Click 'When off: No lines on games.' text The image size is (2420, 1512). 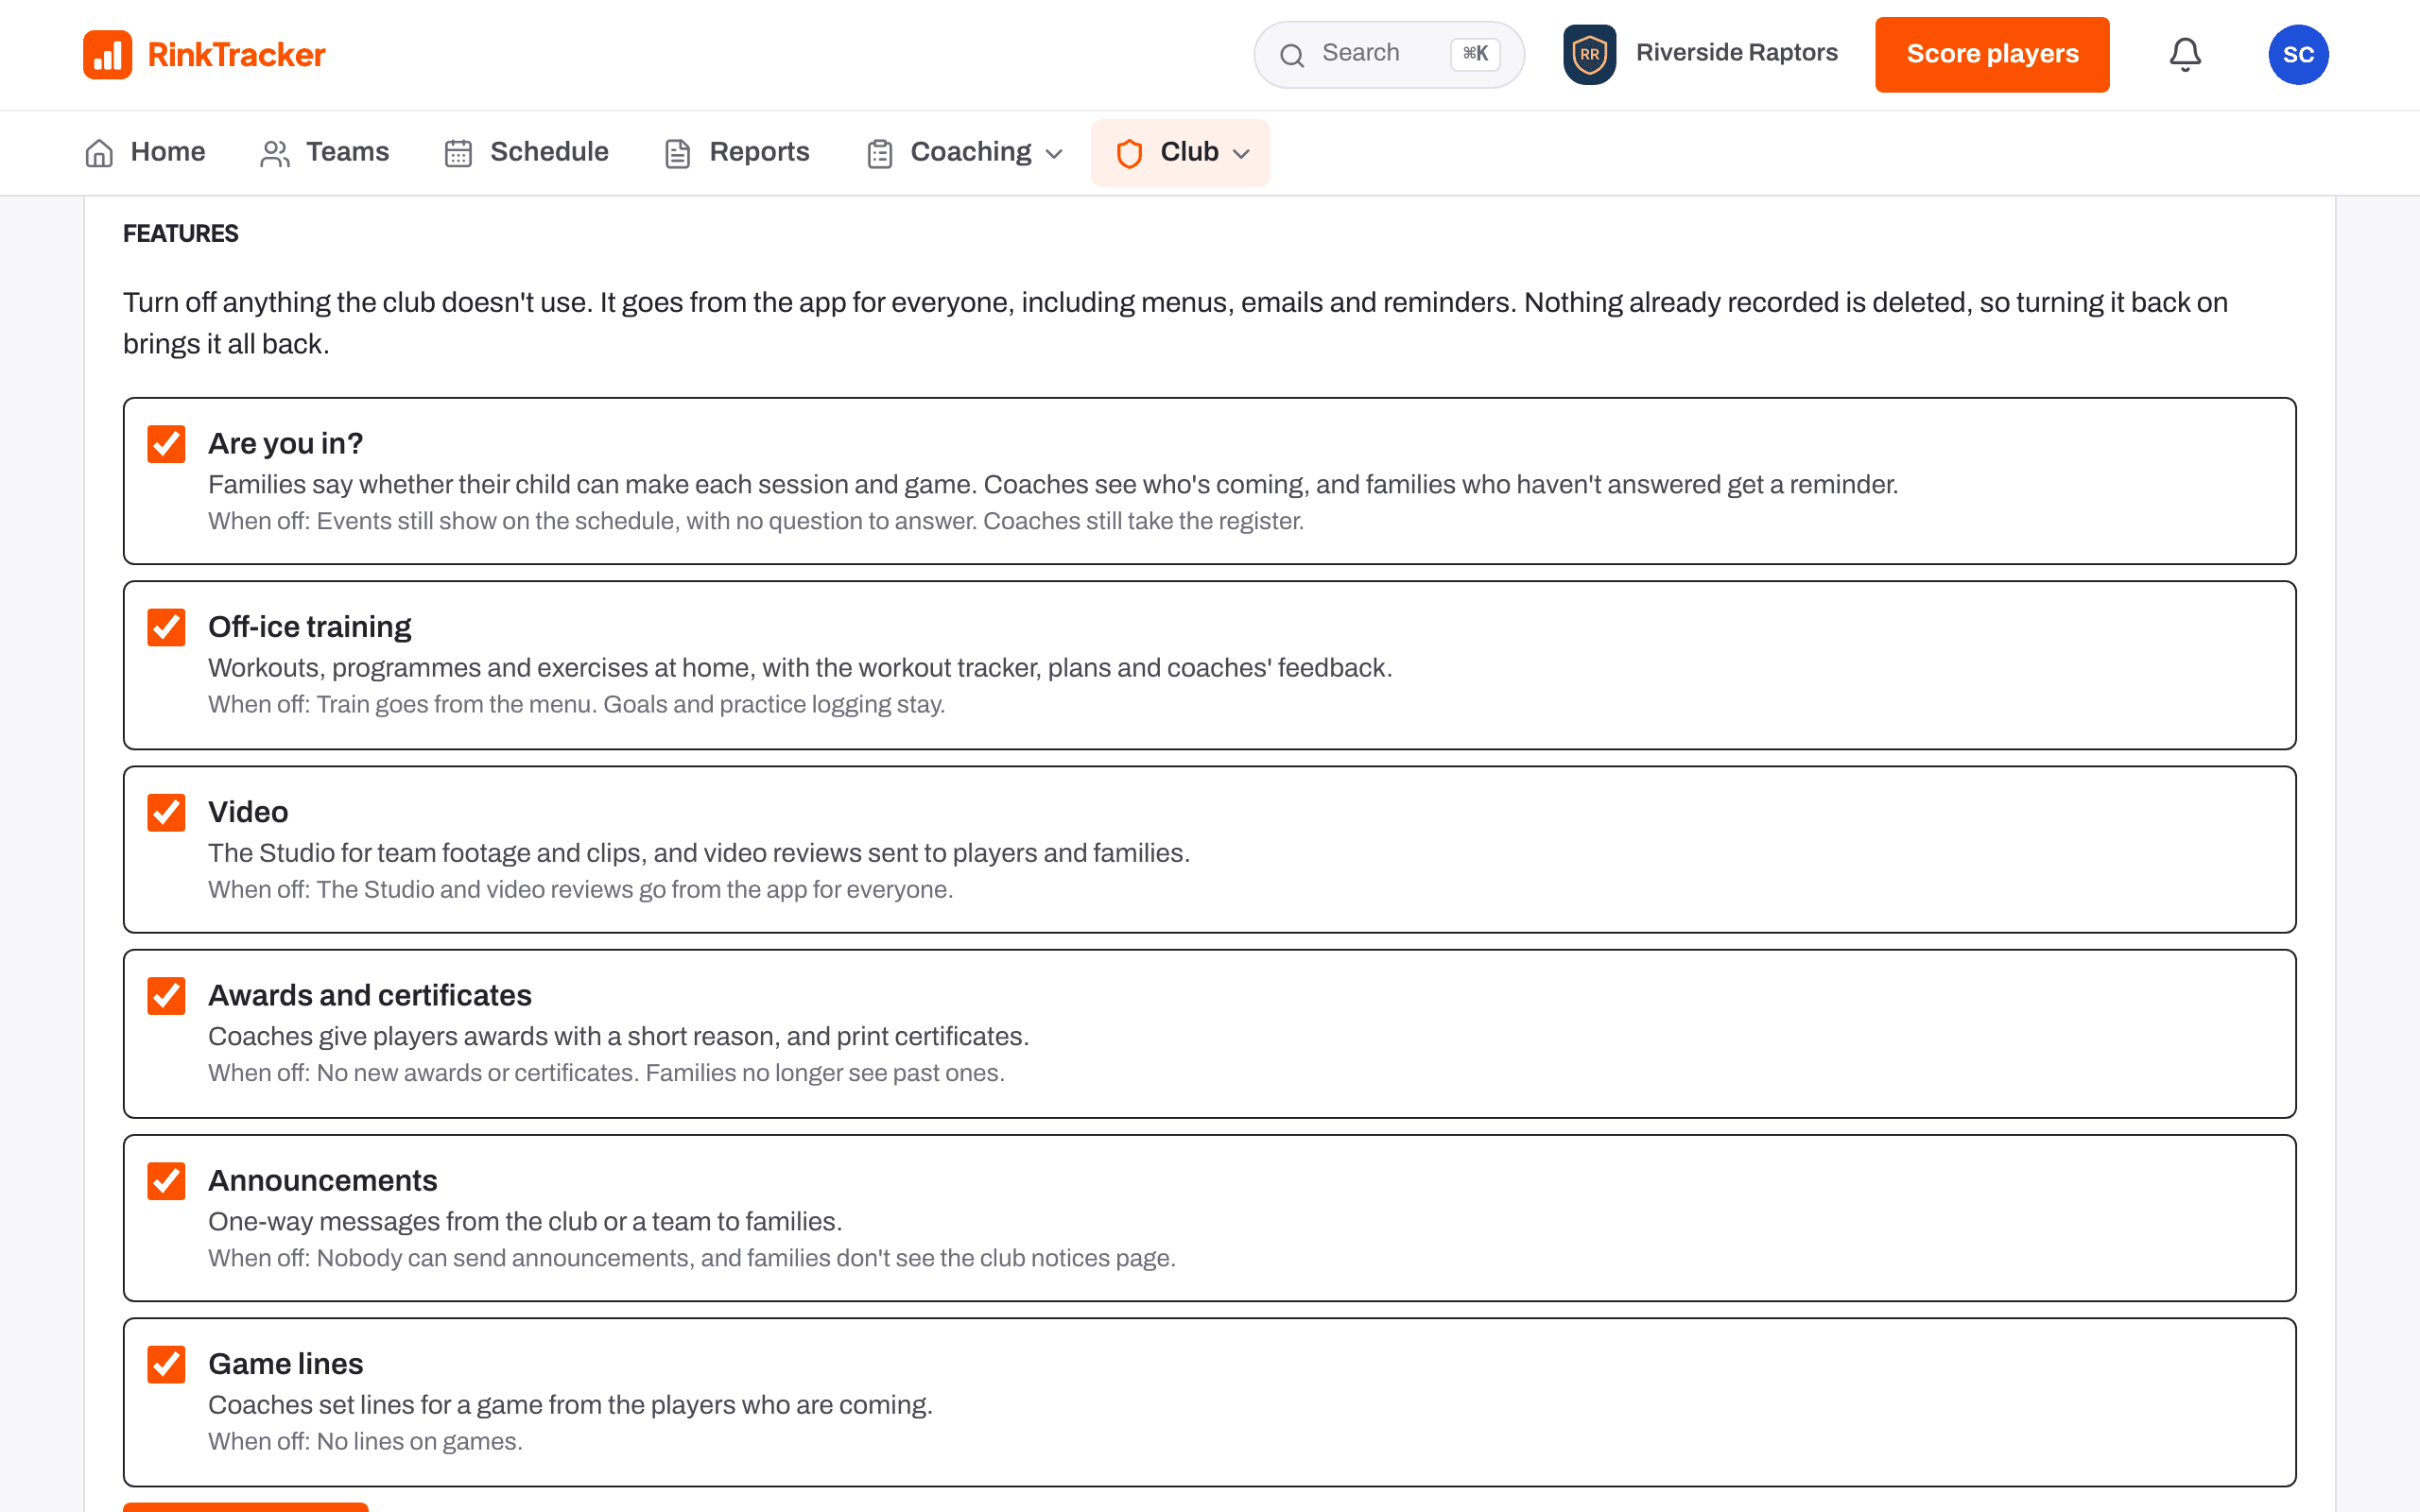coord(365,1441)
